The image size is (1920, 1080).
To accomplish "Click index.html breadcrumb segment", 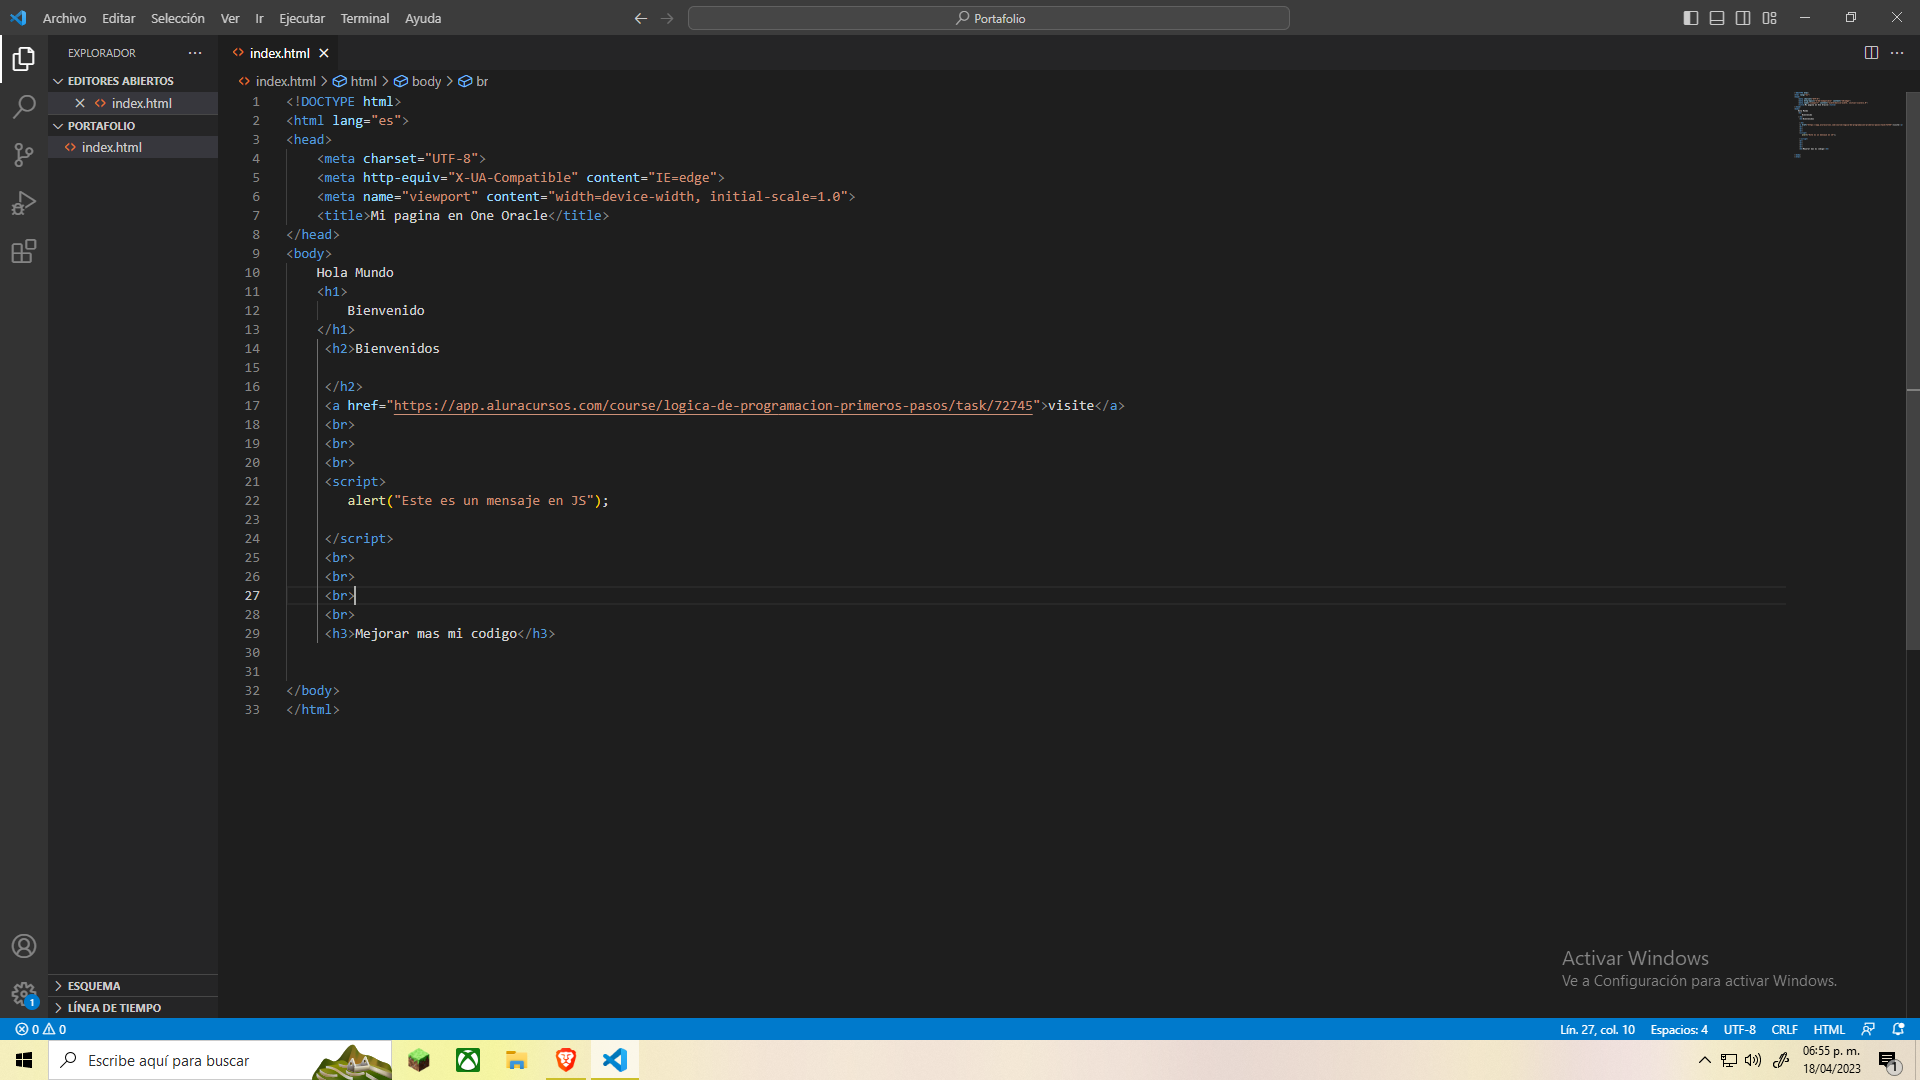I will click(277, 81).
